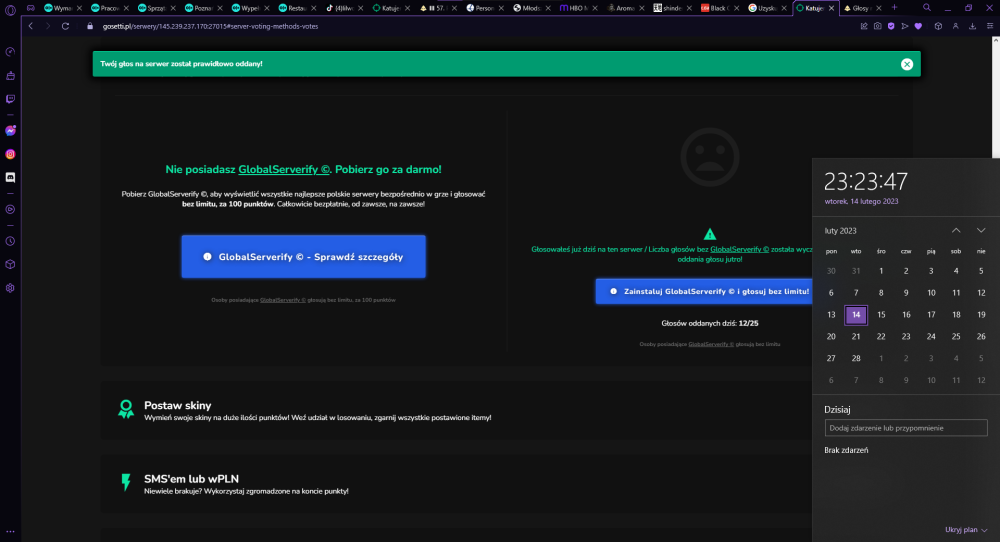The width and height of the screenshot is (1000, 542).
Task: Close the Restau tab
Action: click(313, 8)
